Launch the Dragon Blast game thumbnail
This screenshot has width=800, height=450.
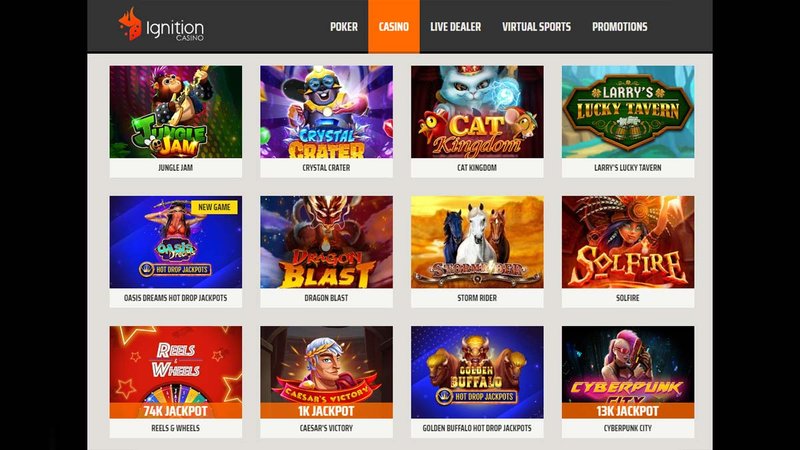[327, 242]
